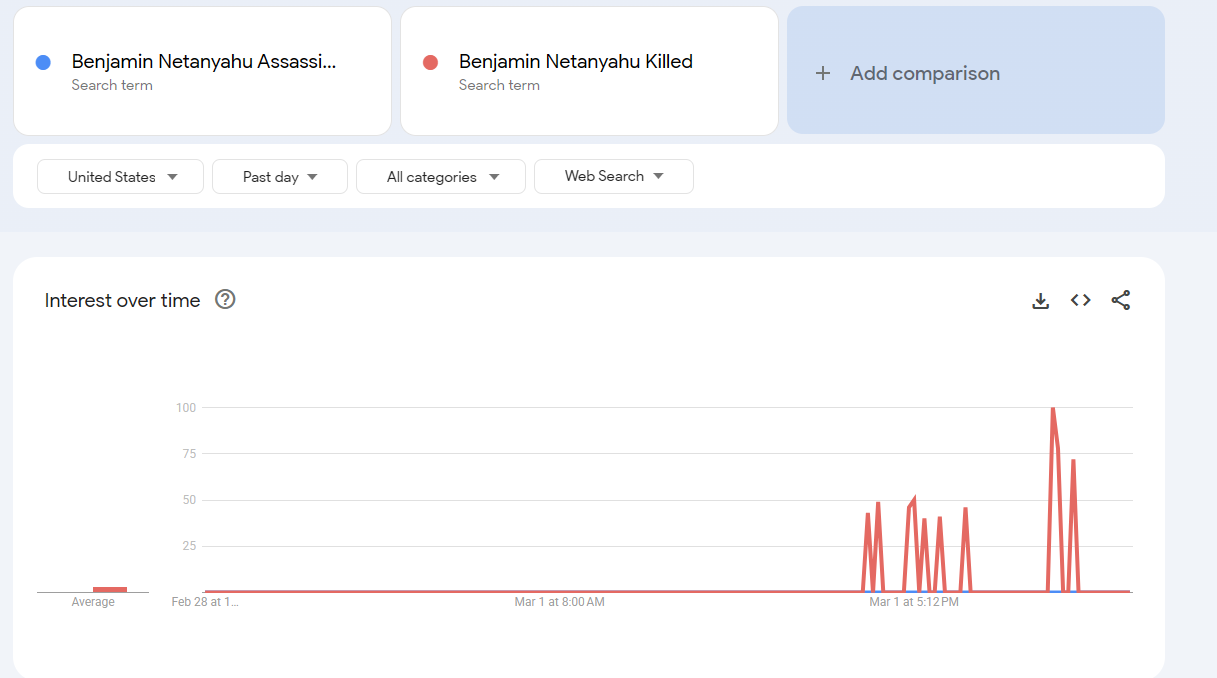Share the Interest over time chart
Viewport: 1217px width, 678px height.
(1121, 300)
